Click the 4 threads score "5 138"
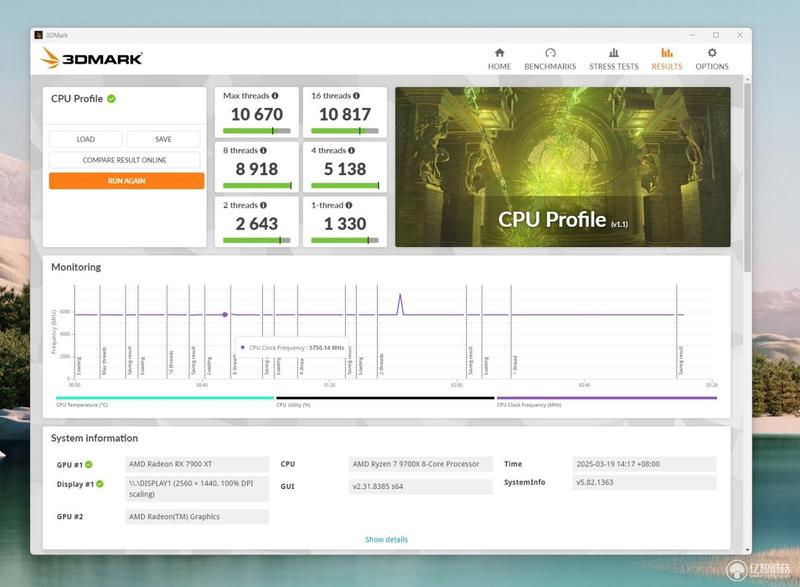 (345, 169)
